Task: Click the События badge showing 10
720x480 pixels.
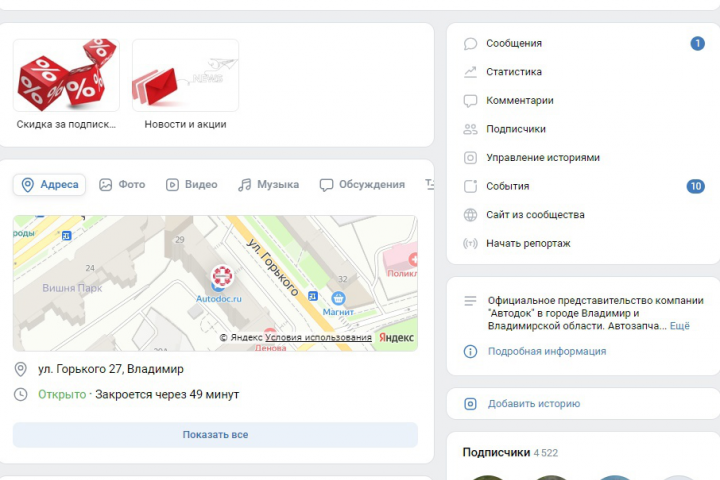Action: pos(696,186)
